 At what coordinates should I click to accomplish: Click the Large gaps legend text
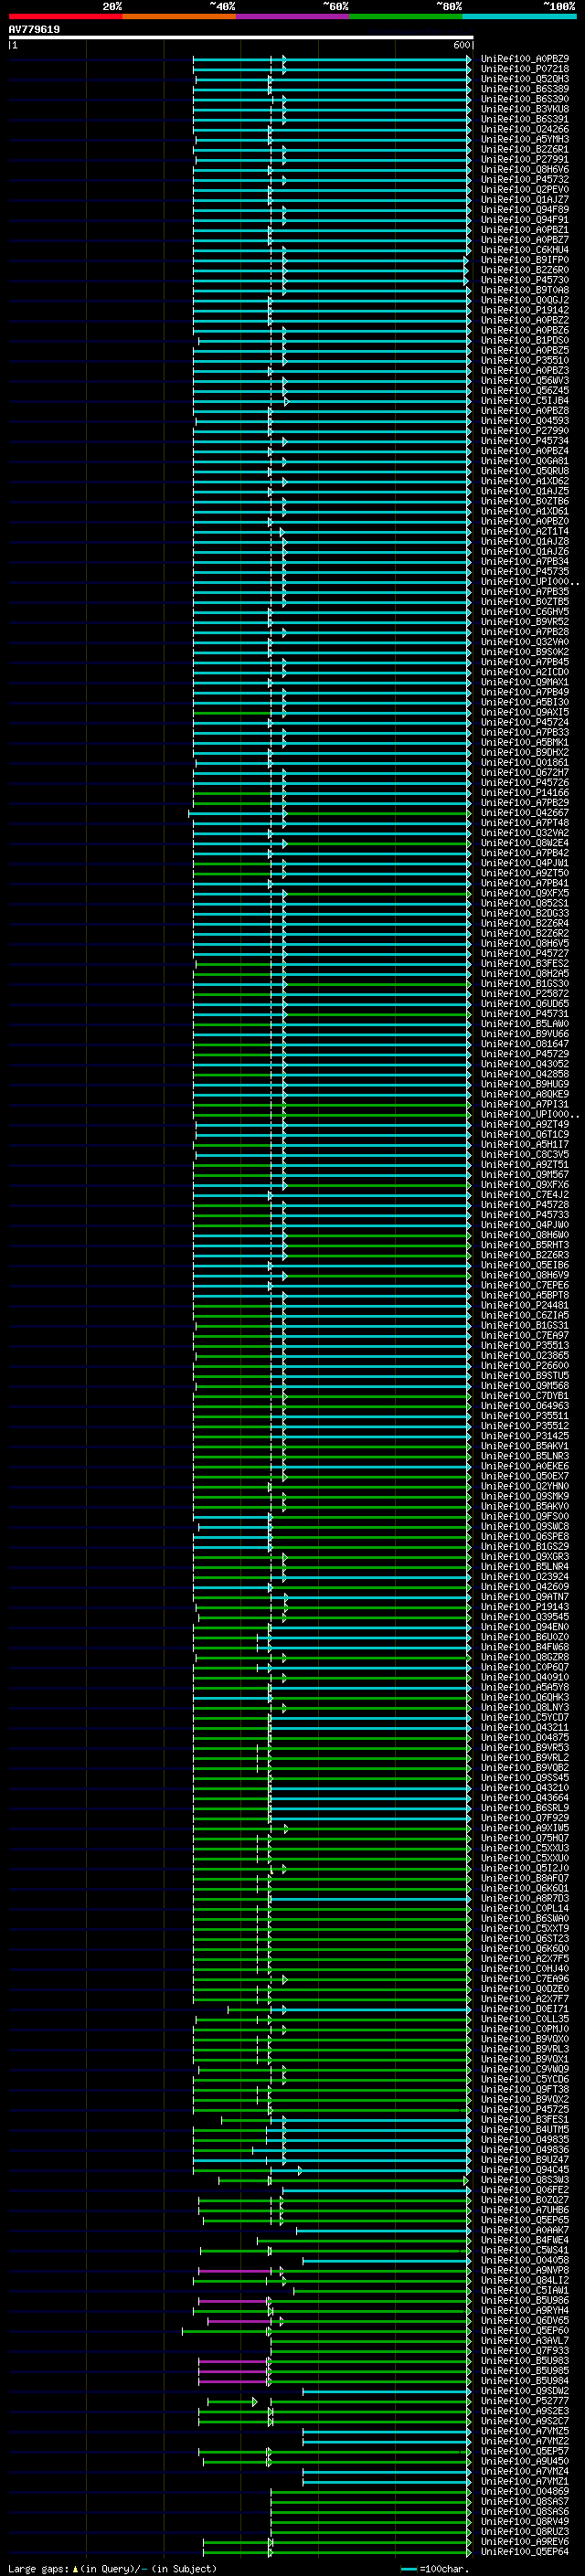(112, 2568)
